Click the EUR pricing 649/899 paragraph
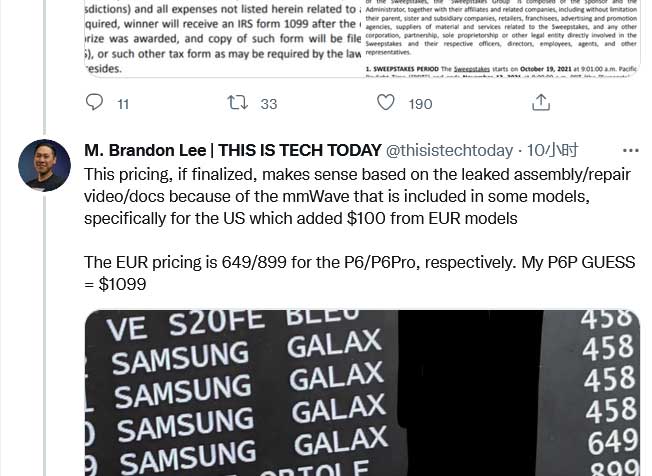652x476 pixels. coord(359,273)
